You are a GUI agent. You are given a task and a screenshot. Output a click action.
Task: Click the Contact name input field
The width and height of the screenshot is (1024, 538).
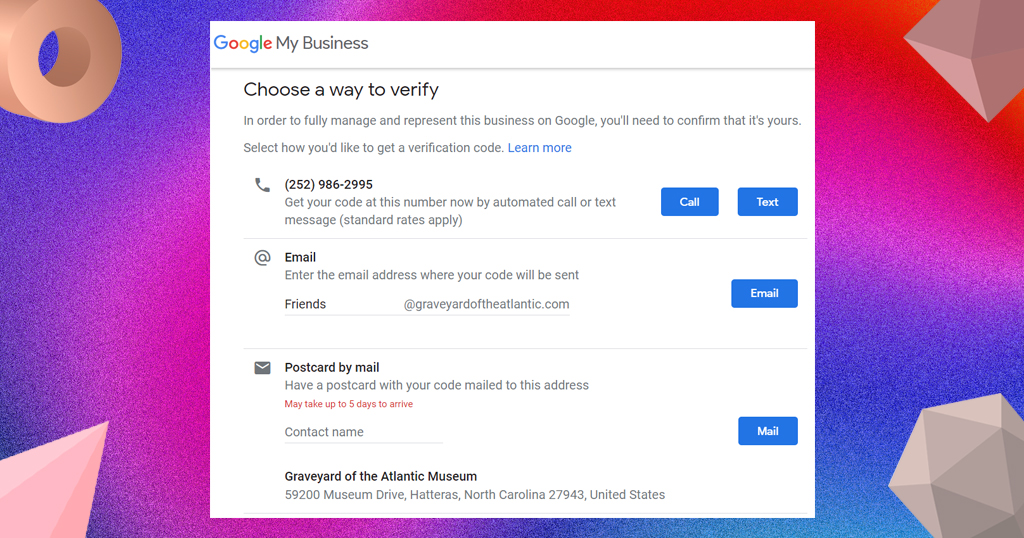(364, 432)
